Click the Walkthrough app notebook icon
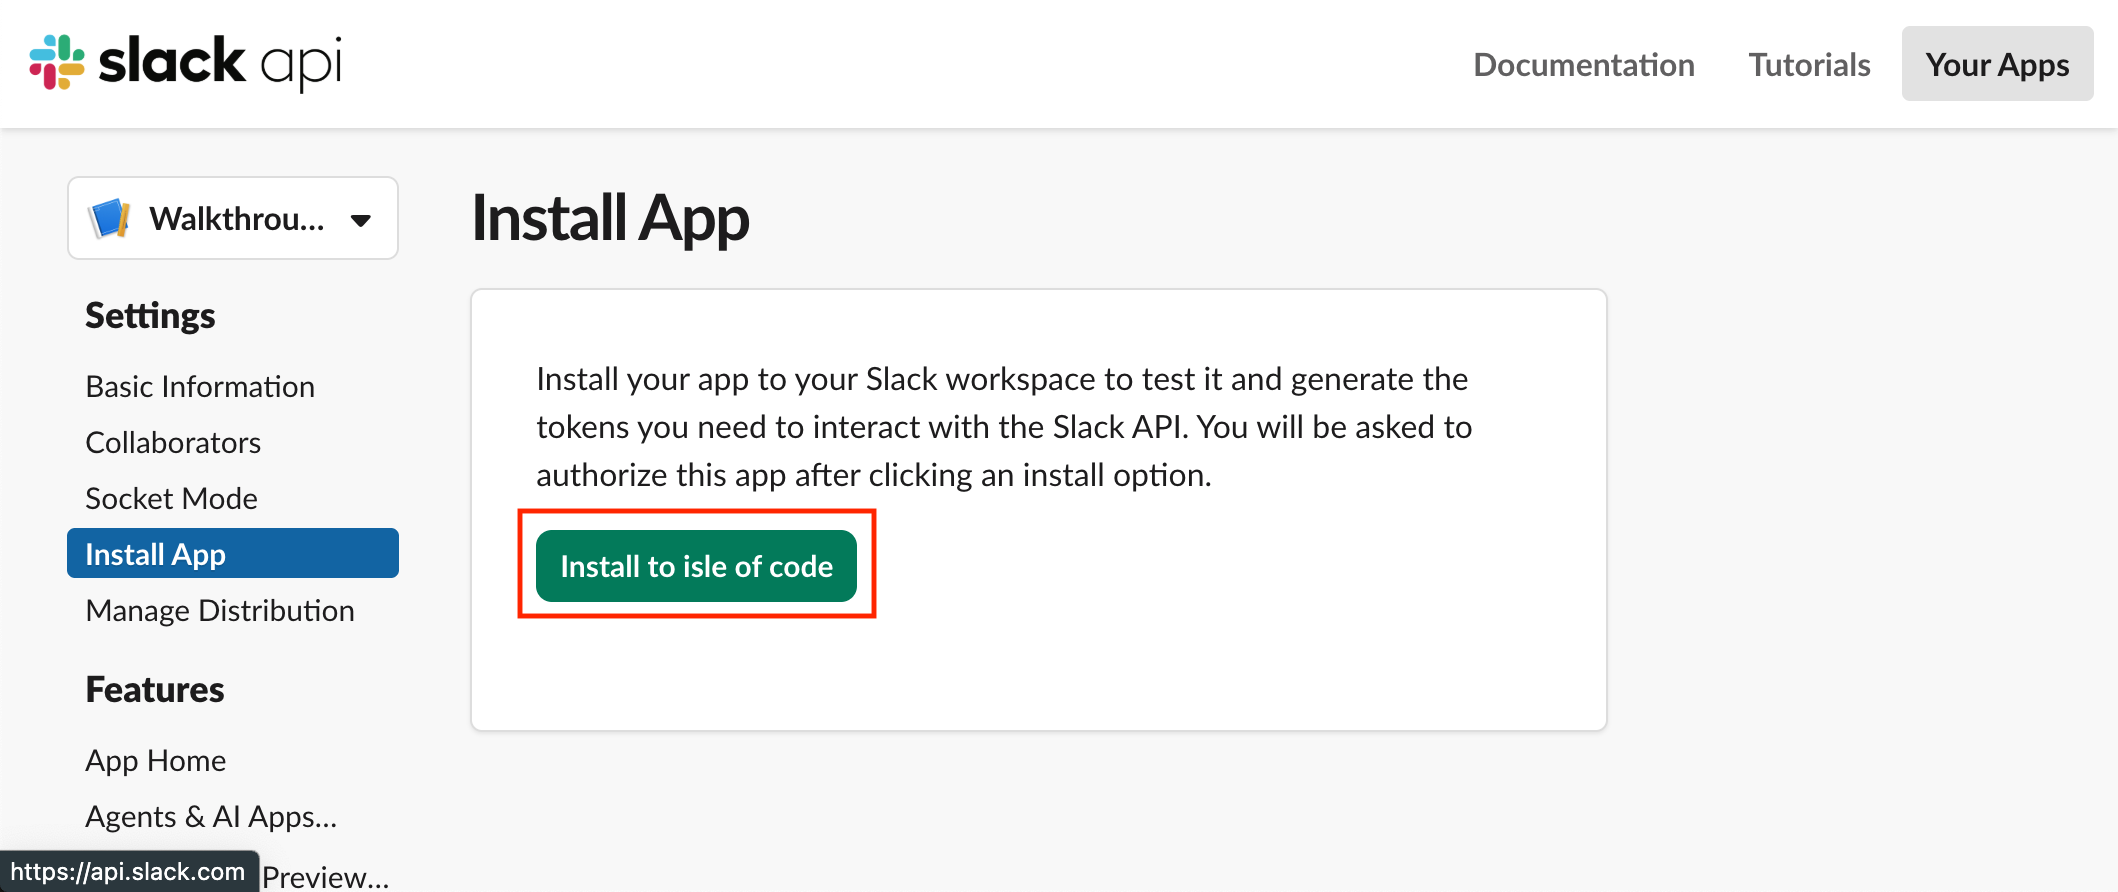The image size is (2118, 892). pos(110,218)
